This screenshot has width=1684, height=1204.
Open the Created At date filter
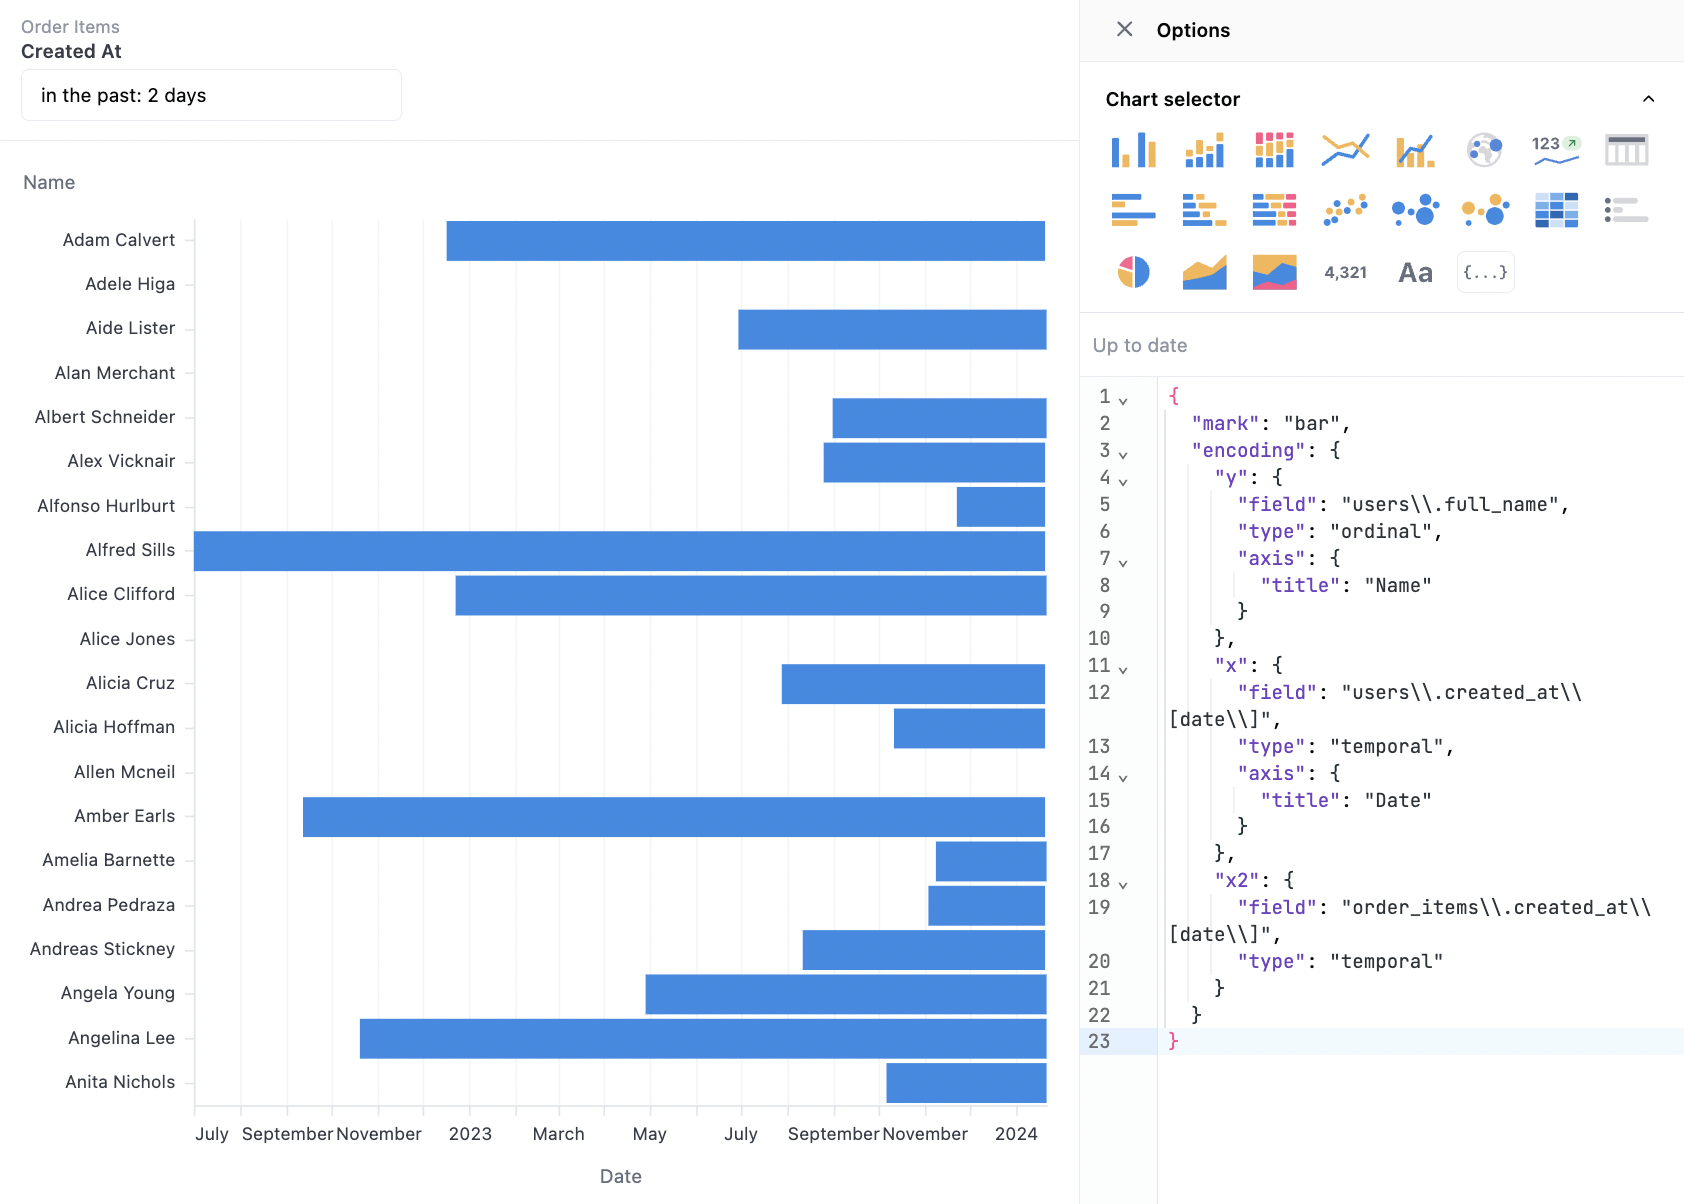tap(211, 95)
